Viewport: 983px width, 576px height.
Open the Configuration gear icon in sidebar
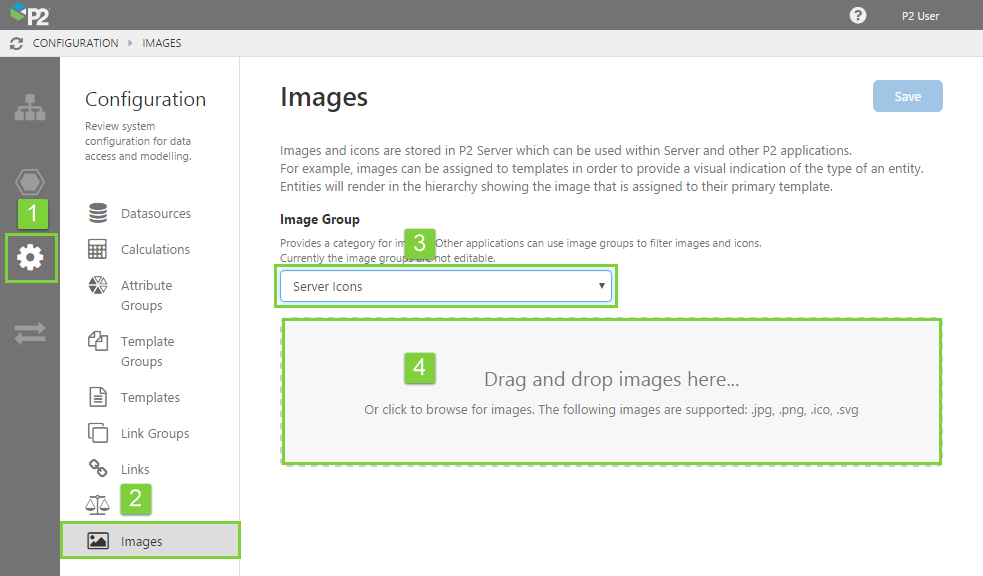coord(30,258)
